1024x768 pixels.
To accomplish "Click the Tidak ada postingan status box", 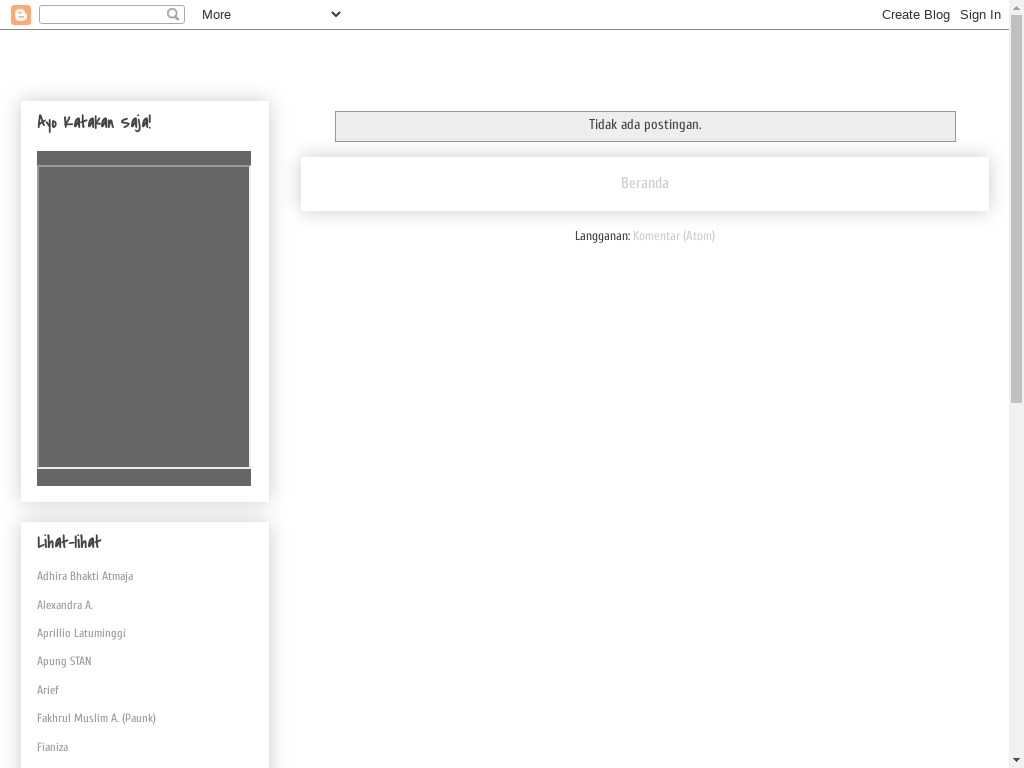I will (645, 126).
